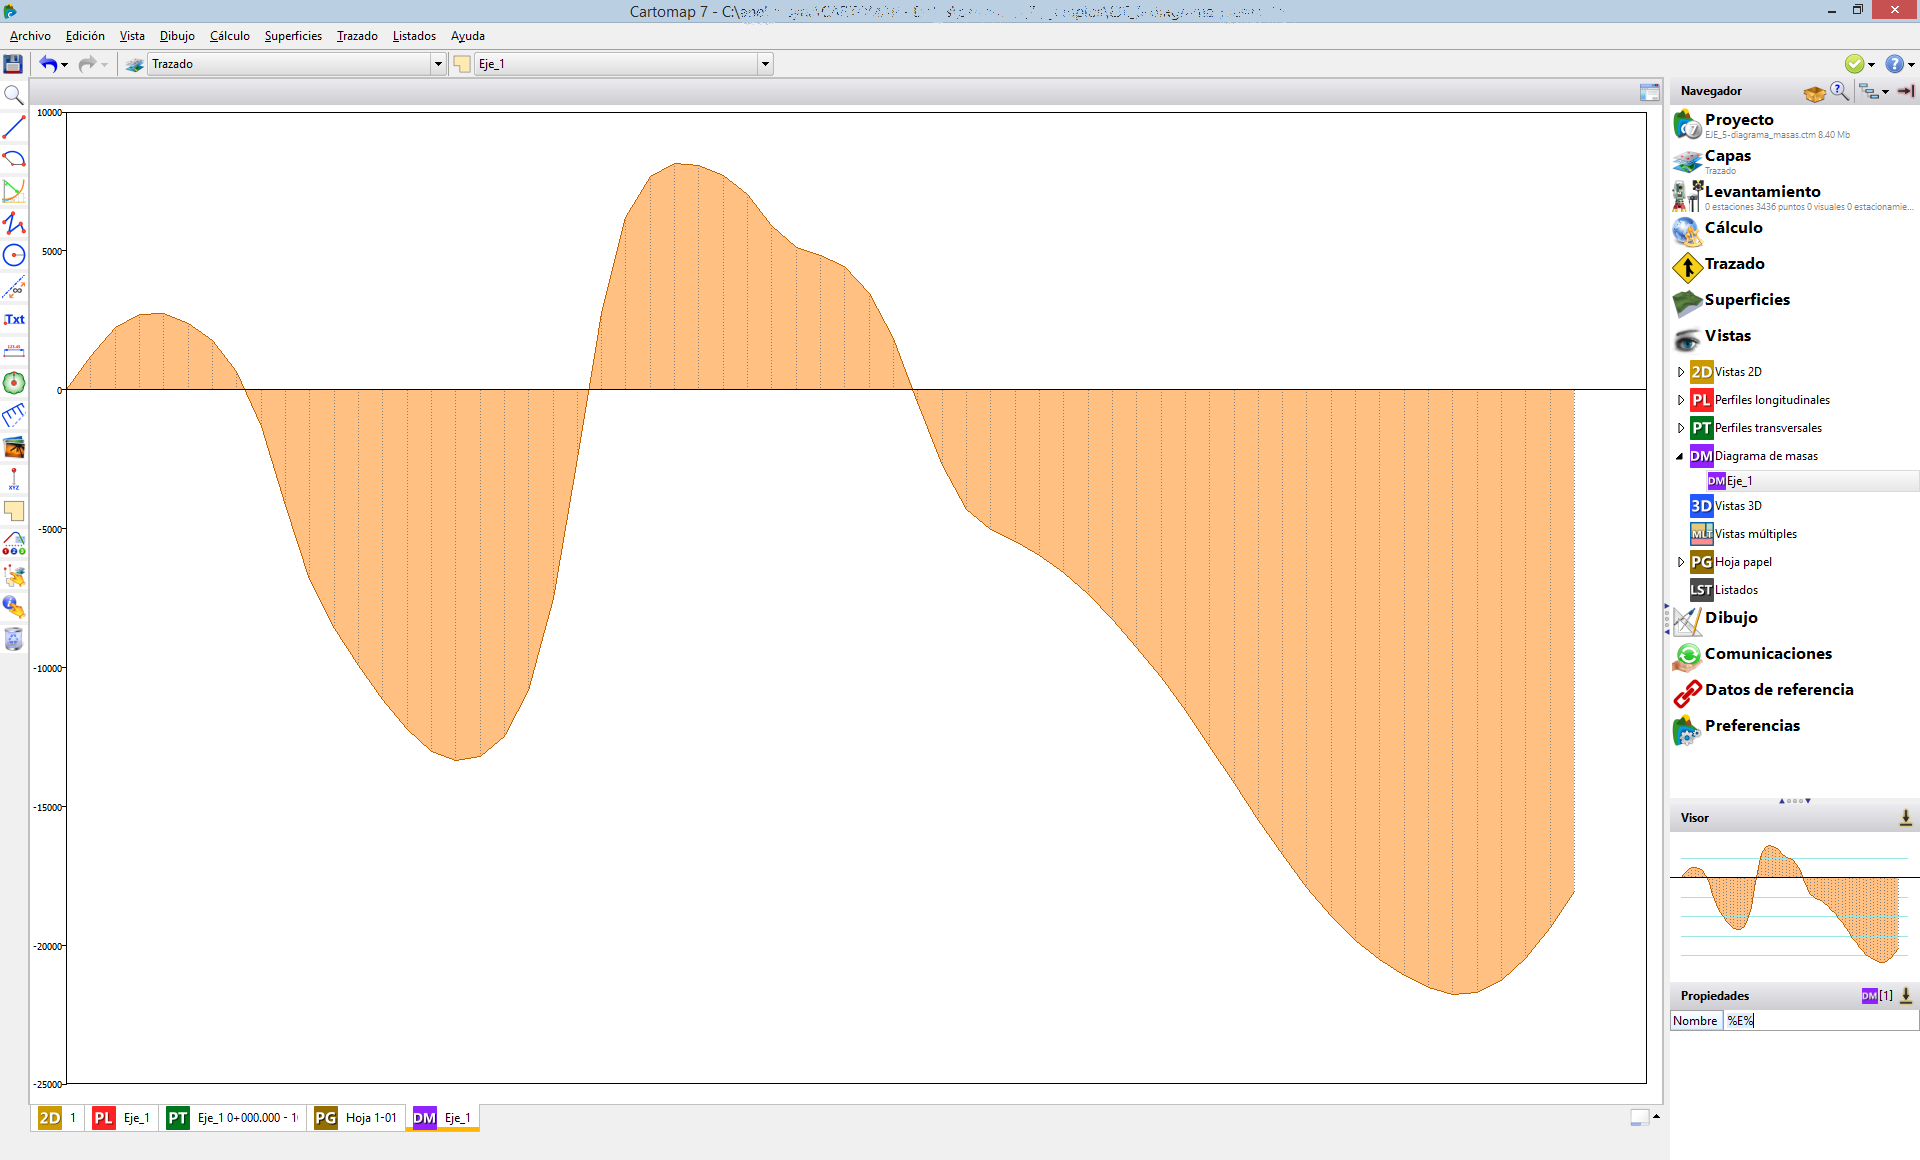
Task: Select the XYZ point tool
Action: pyautogui.click(x=14, y=479)
